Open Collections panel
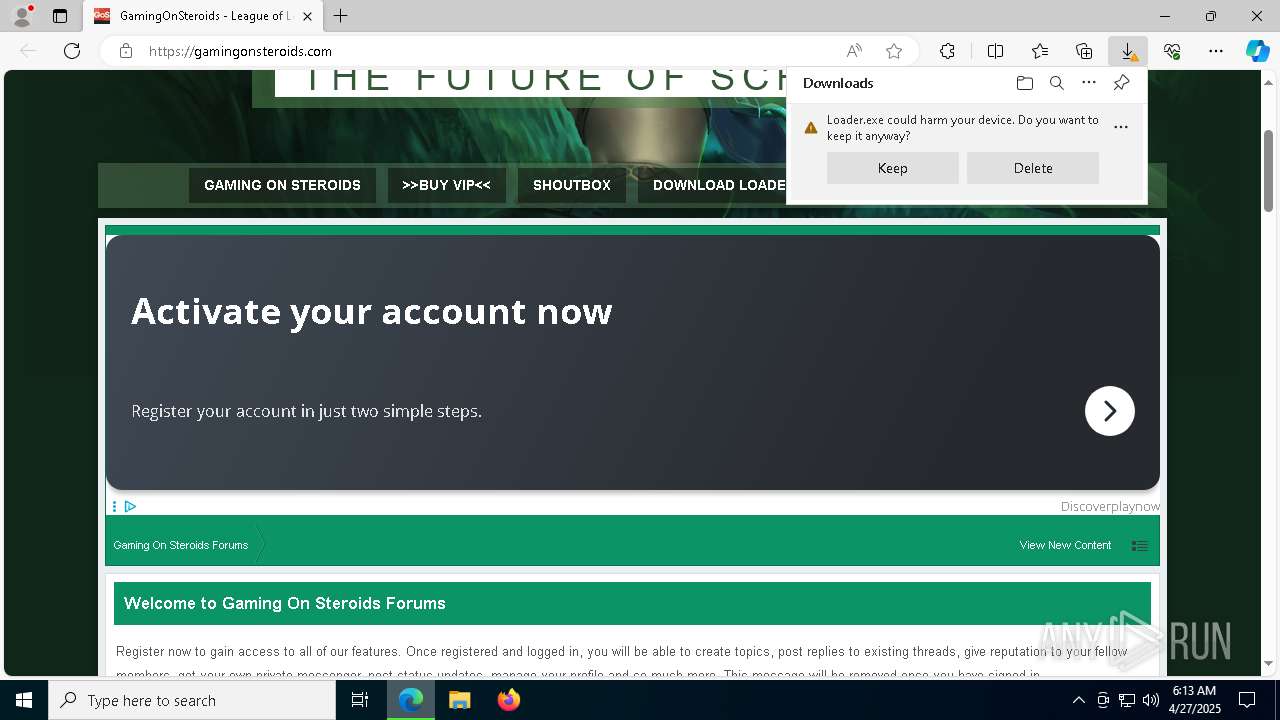This screenshot has width=1280, height=720. 1084,51
